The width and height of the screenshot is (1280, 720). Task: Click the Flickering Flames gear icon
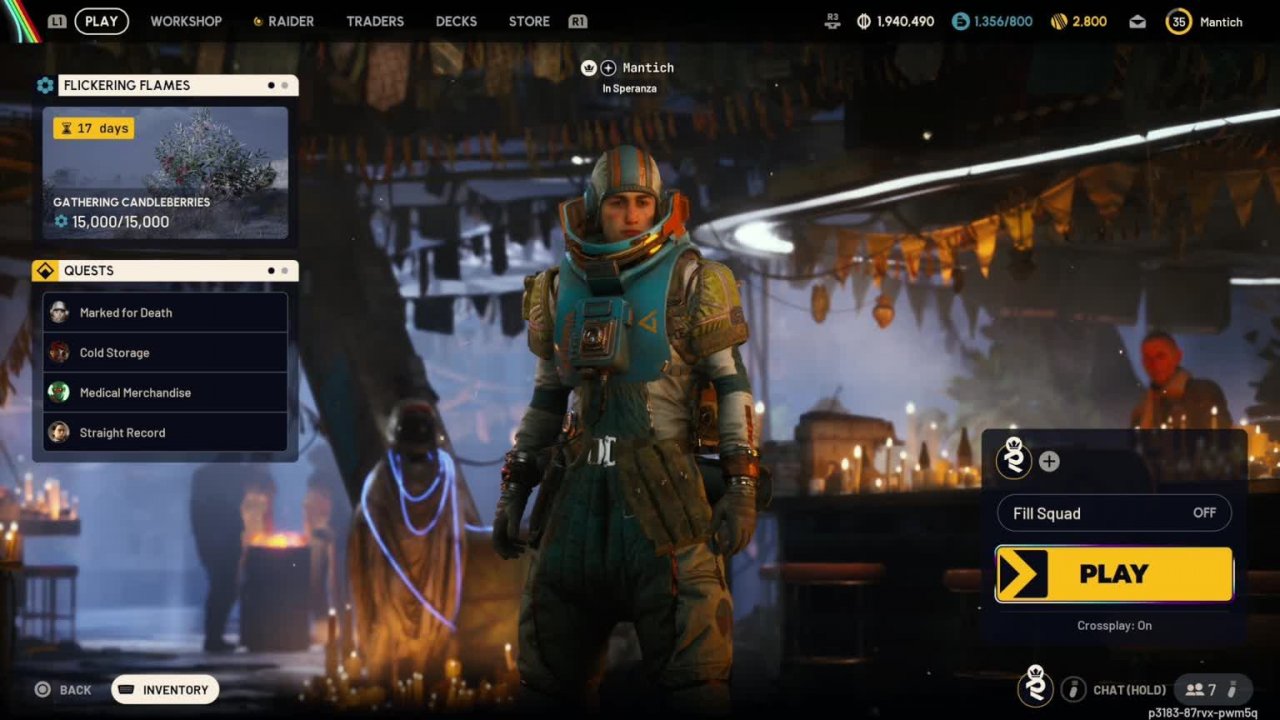point(45,85)
